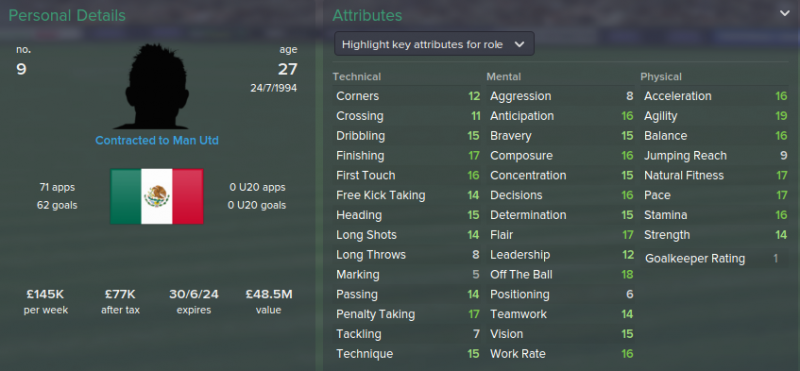Click the £48.5M value figure
Viewport: 800px width, 371px height.
(x=268, y=294)
